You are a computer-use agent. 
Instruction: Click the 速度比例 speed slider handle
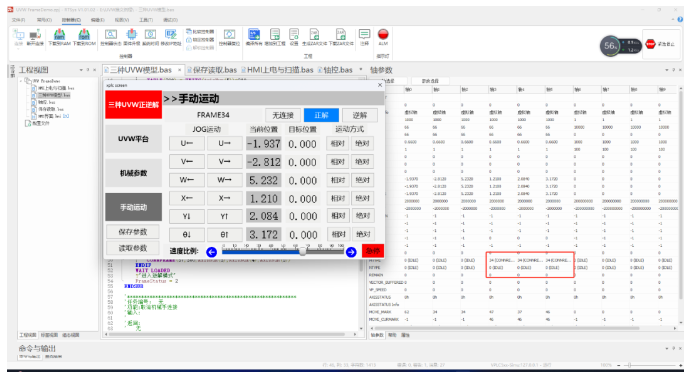coord(302,252)
